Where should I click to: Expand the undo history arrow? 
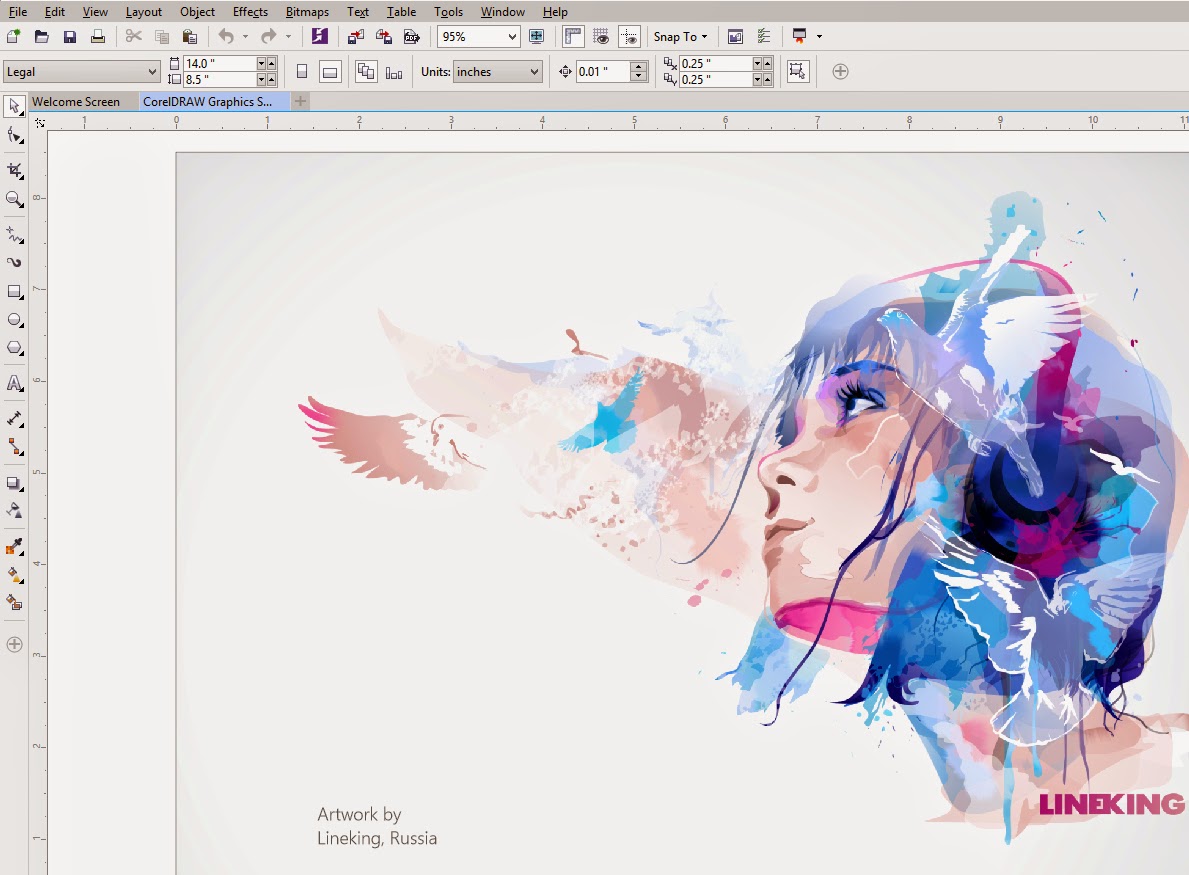pos(245,36)
